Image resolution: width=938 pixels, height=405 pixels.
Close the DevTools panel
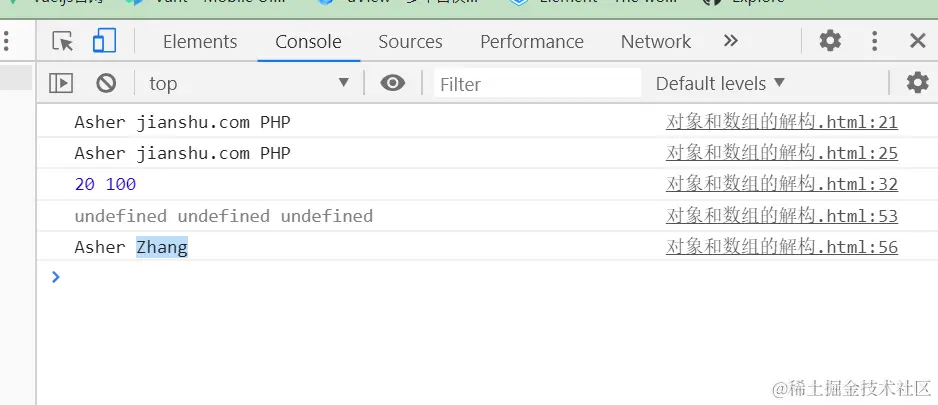917,41
